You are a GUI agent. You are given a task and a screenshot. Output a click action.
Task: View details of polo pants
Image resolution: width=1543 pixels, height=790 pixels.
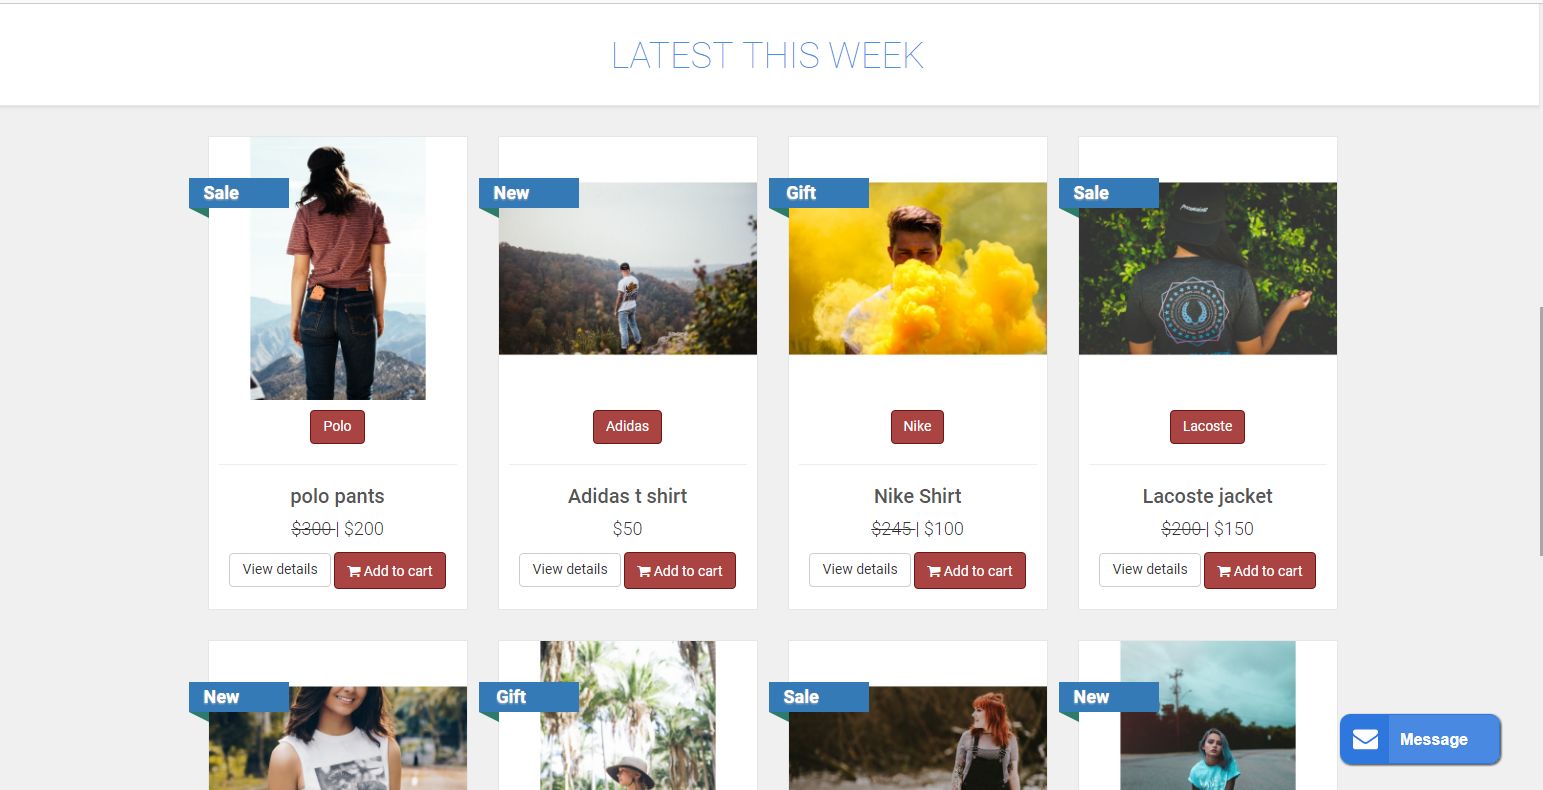pos(280,570)
